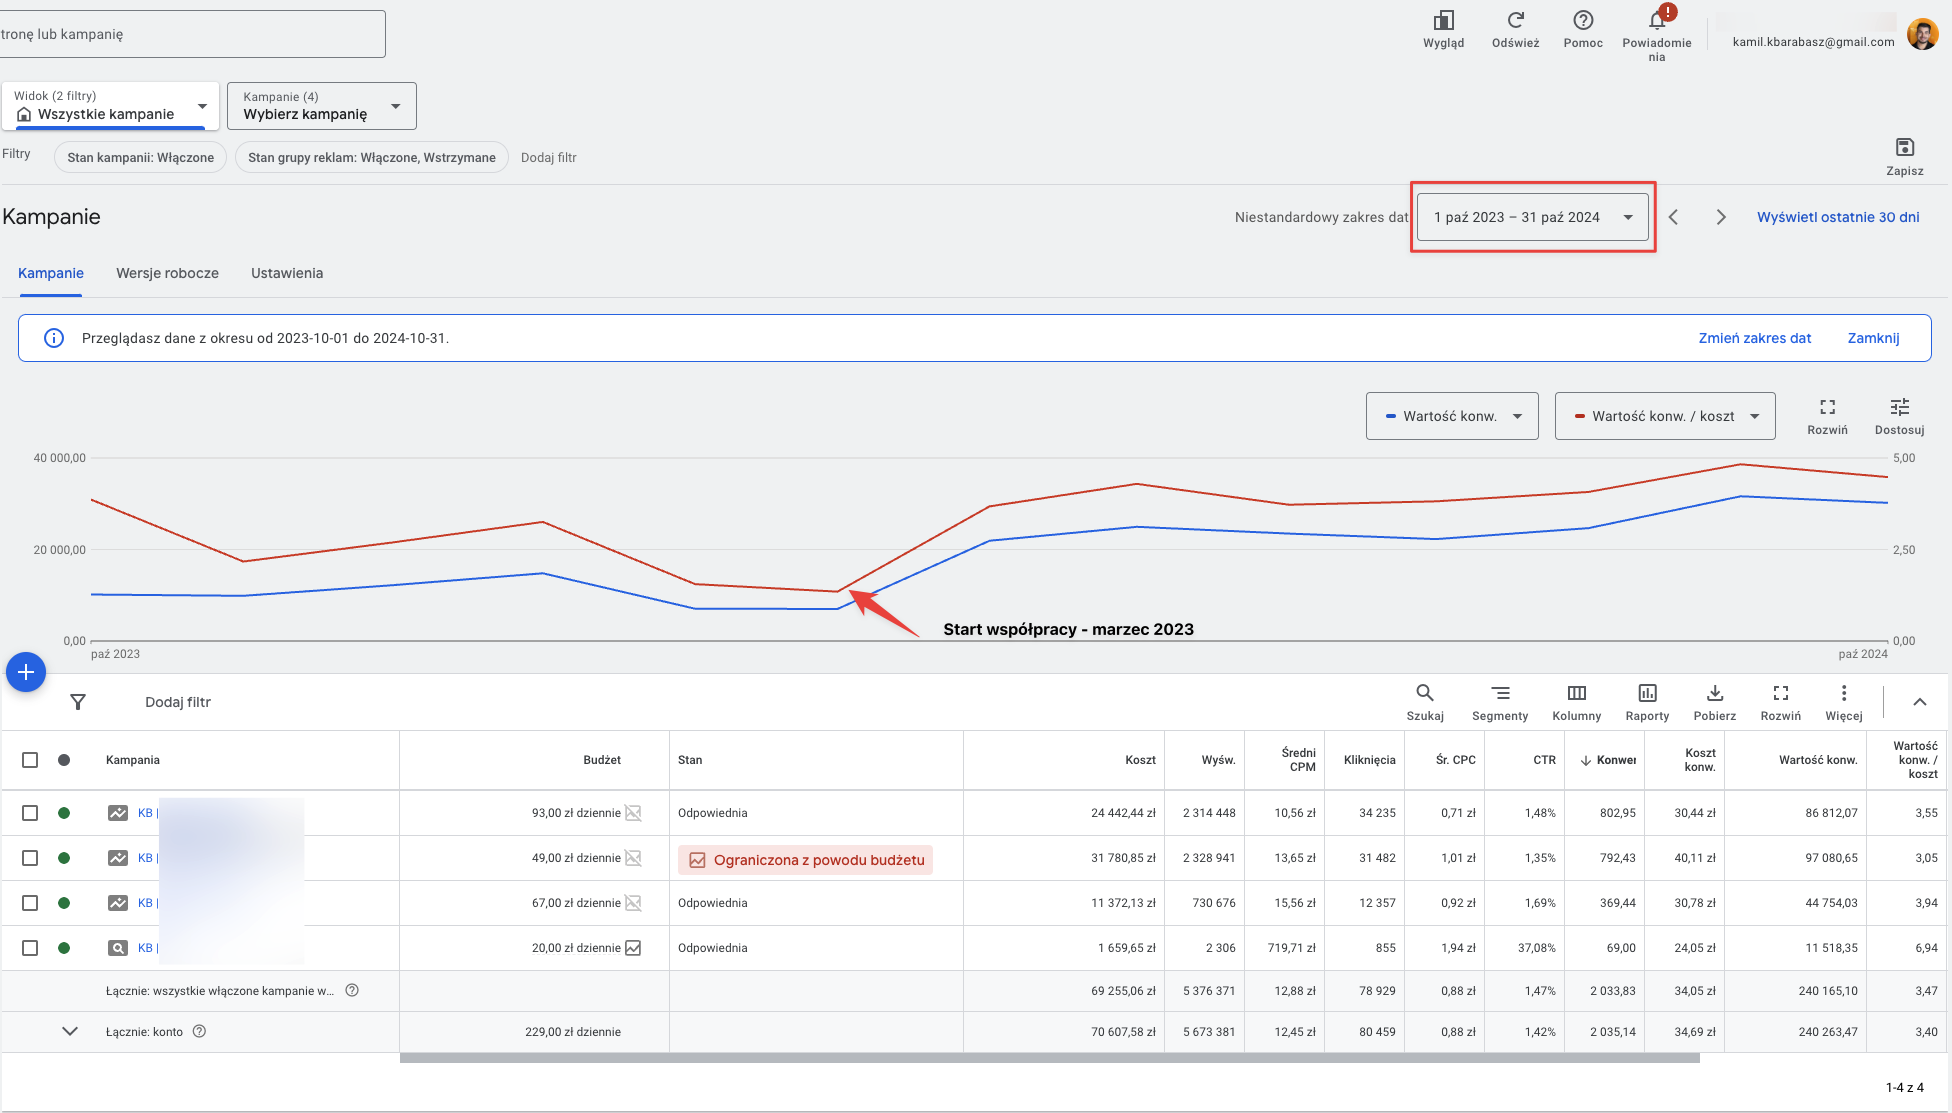Click the 49,00 zł dziennie budget cell

[576, 858]
